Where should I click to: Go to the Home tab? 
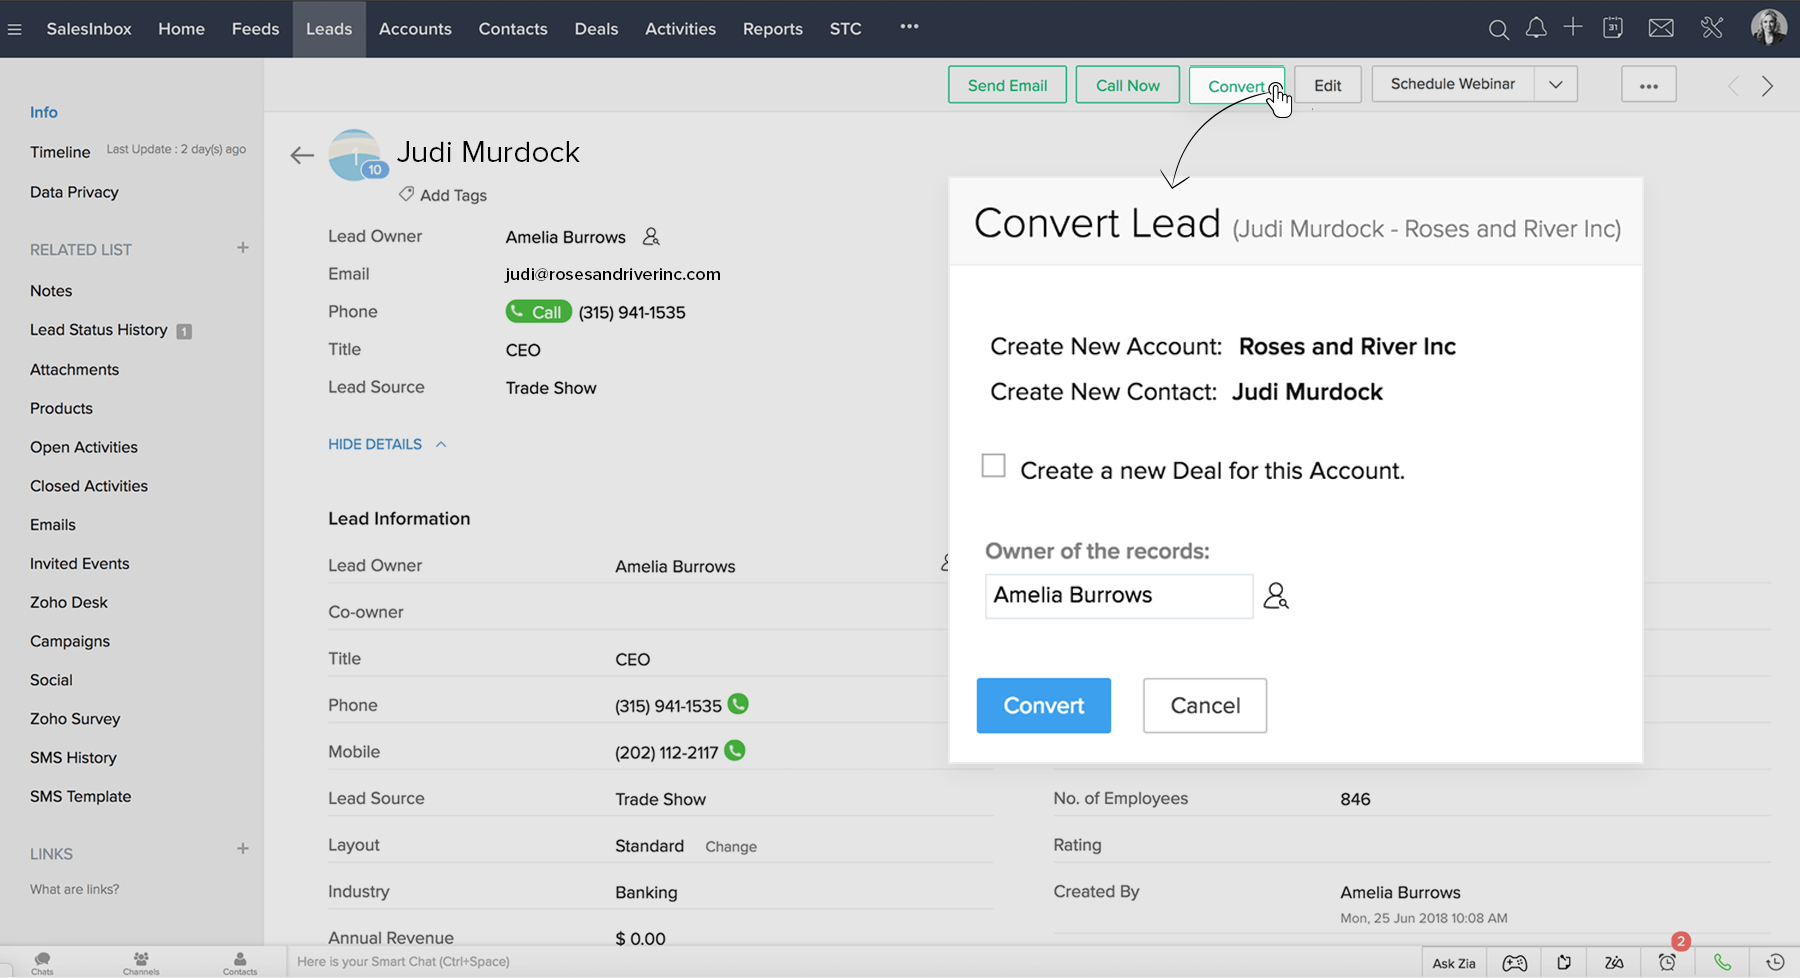pos(181,29)
